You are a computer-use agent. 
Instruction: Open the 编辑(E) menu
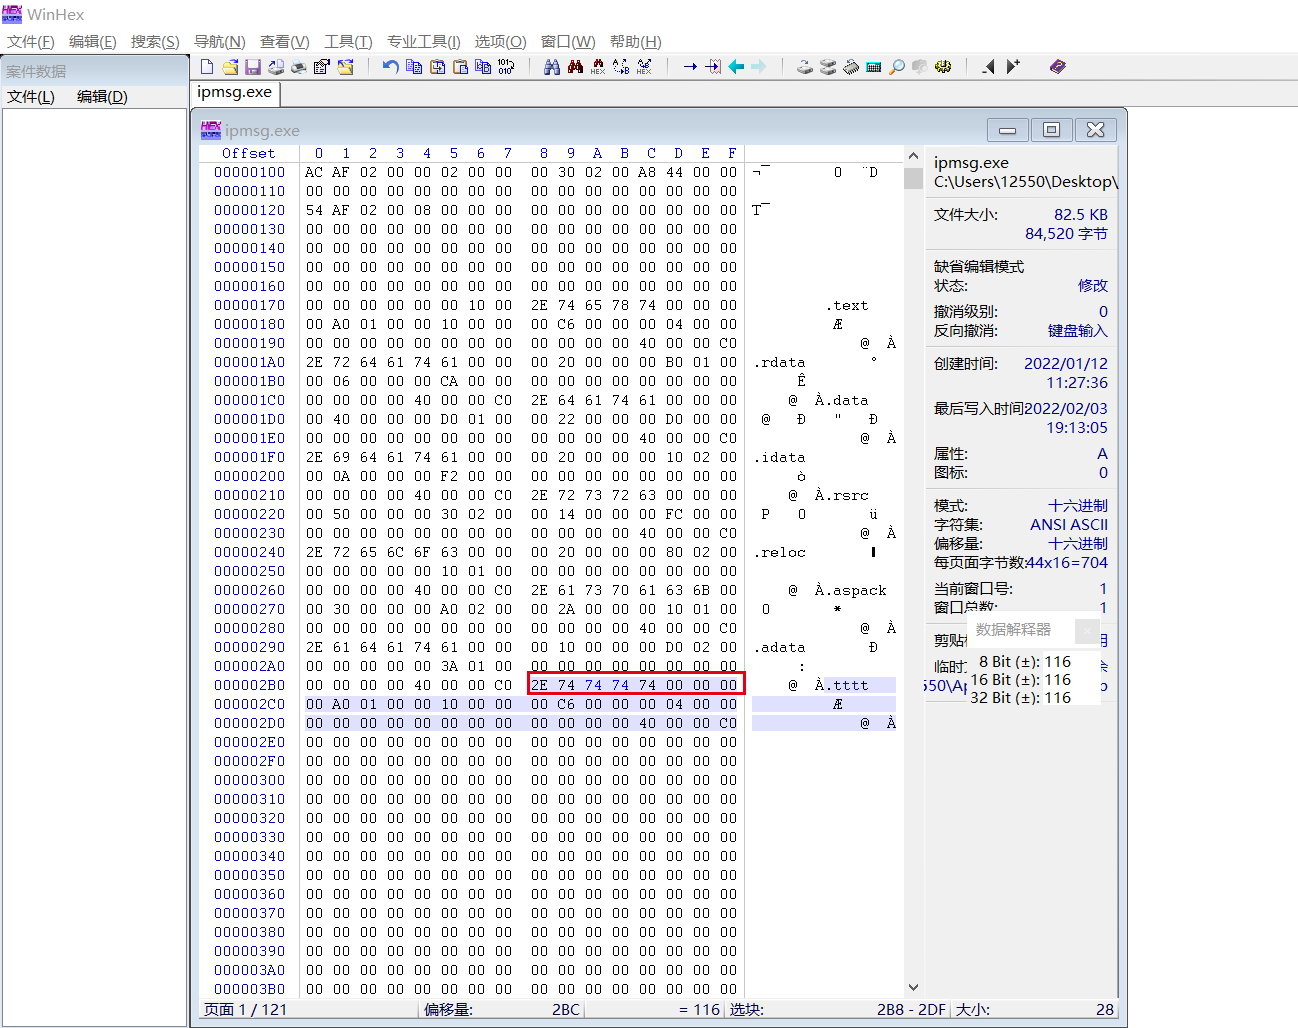pyautogui.click(x=93, y=41)
